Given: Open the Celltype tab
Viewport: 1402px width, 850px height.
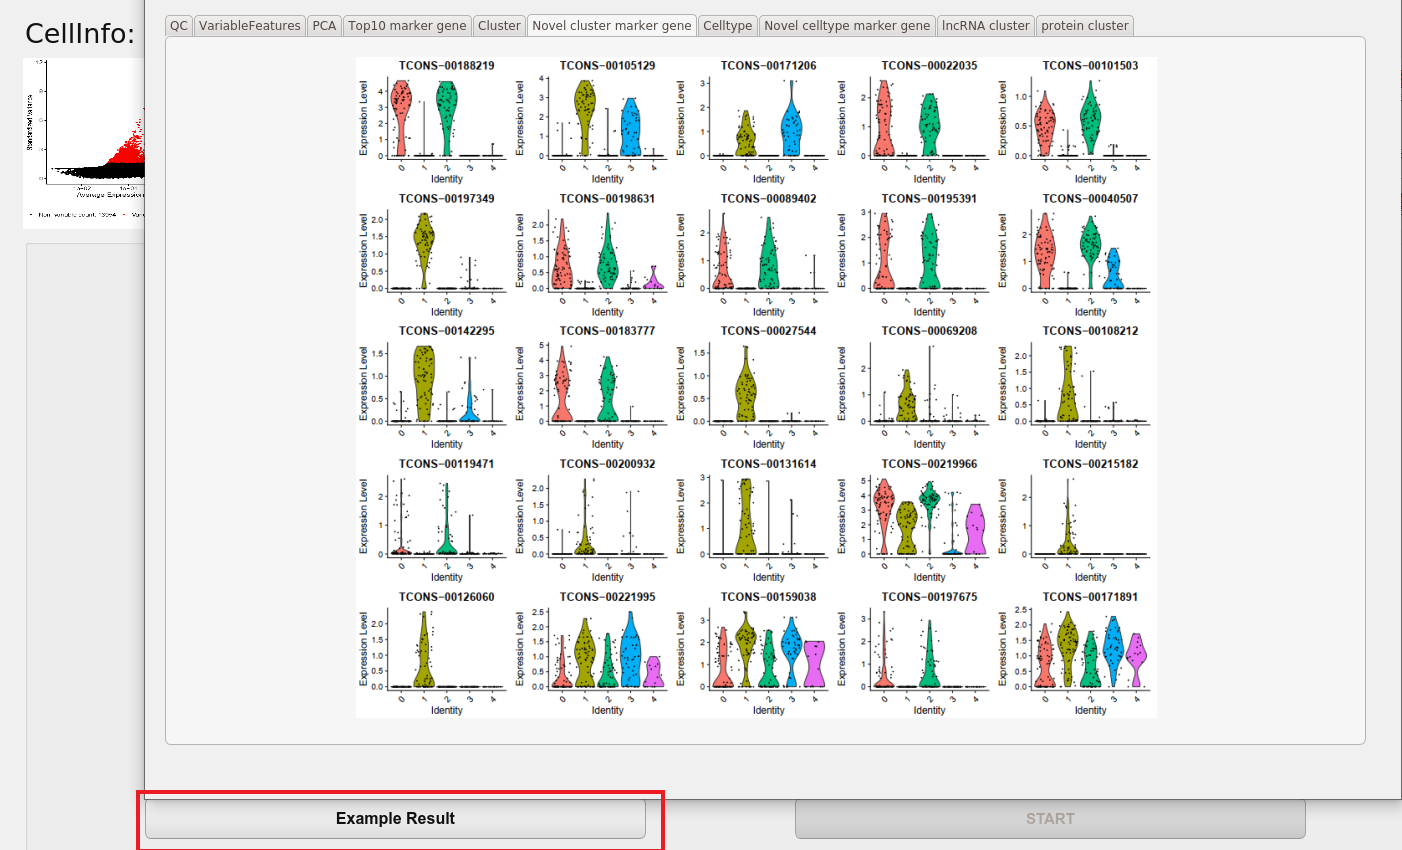Looking at the screenshot, I should pyautogui.click(x=728, y=26).
